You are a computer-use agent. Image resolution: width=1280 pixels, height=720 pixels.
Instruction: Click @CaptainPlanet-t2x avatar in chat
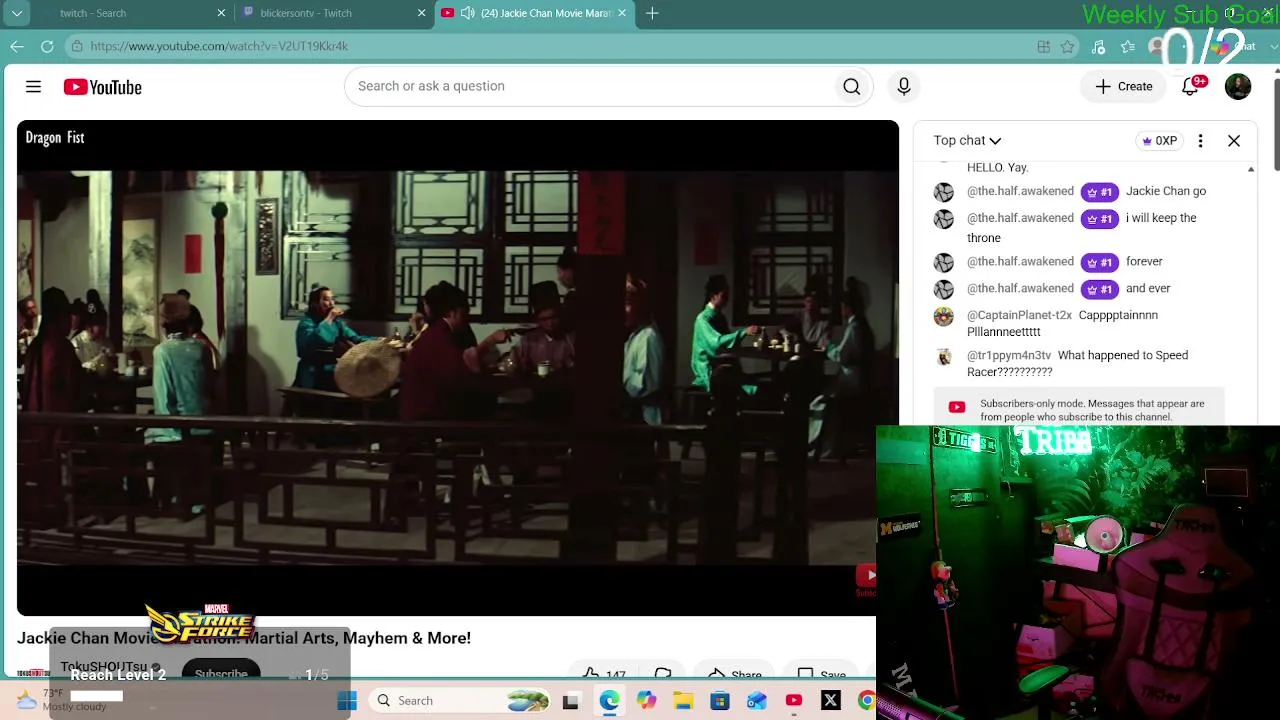(x=944, y=317)
